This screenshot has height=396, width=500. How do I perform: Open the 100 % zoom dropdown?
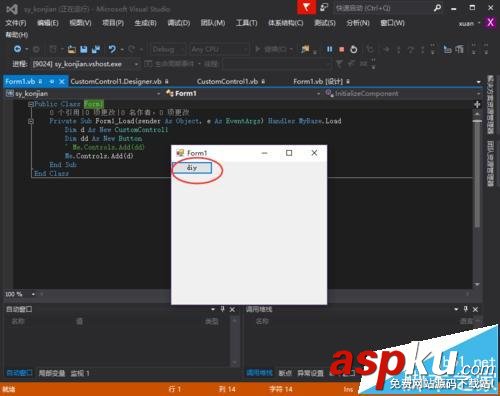point(33,294)
